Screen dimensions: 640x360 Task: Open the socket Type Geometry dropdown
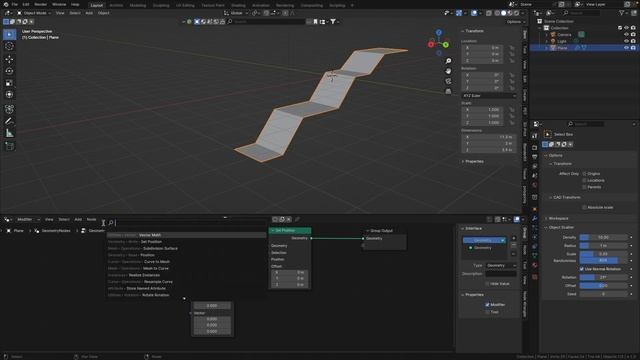(x=501, y=266)
